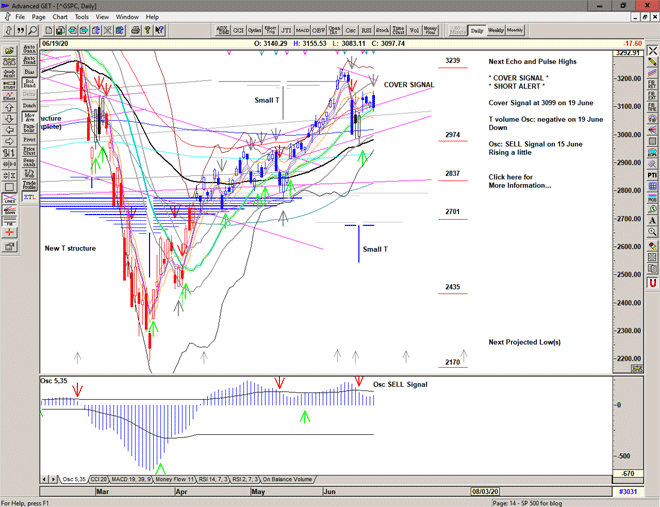Screen dimensions: 660x507
Task: Click the context help arrow-question icon
Action: 159,30
